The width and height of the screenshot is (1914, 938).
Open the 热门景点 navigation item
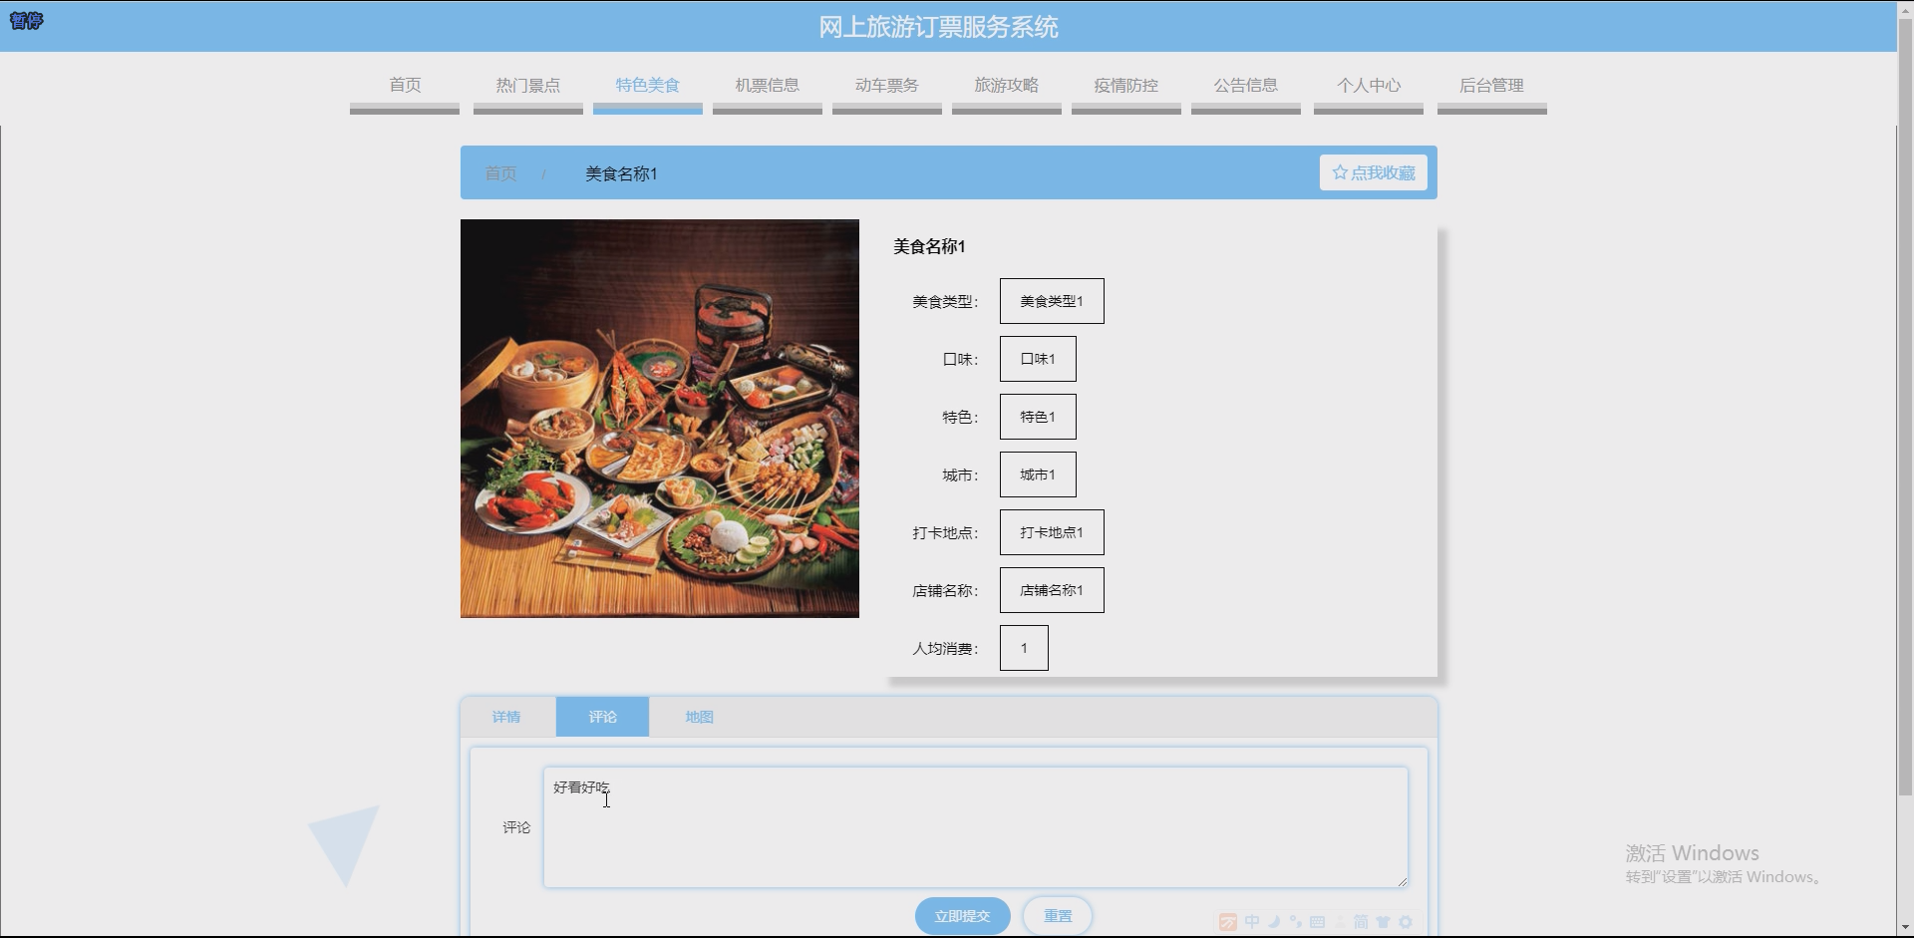click(528, 85)
